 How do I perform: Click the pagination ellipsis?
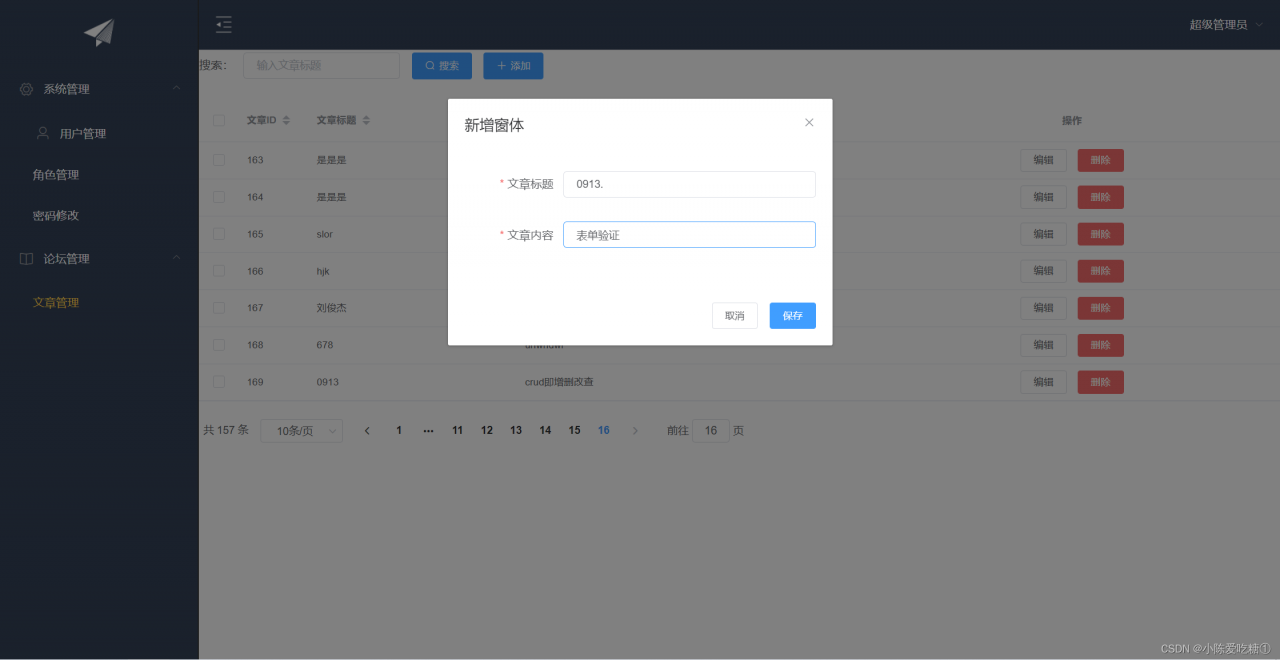[x=428, y=431]
